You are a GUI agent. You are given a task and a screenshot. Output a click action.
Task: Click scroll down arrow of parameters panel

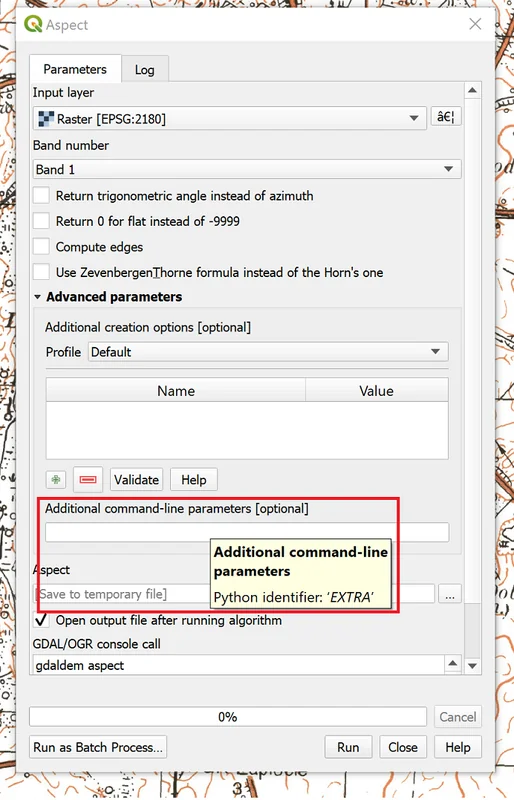[472, 666]
